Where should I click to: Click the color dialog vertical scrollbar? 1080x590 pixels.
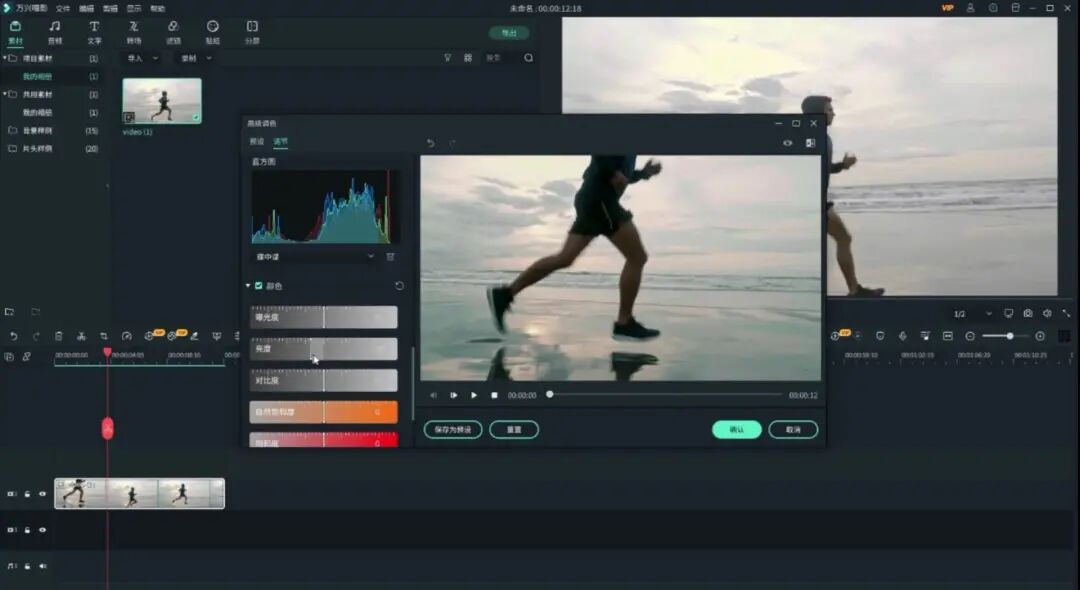(x=413, y=383)
